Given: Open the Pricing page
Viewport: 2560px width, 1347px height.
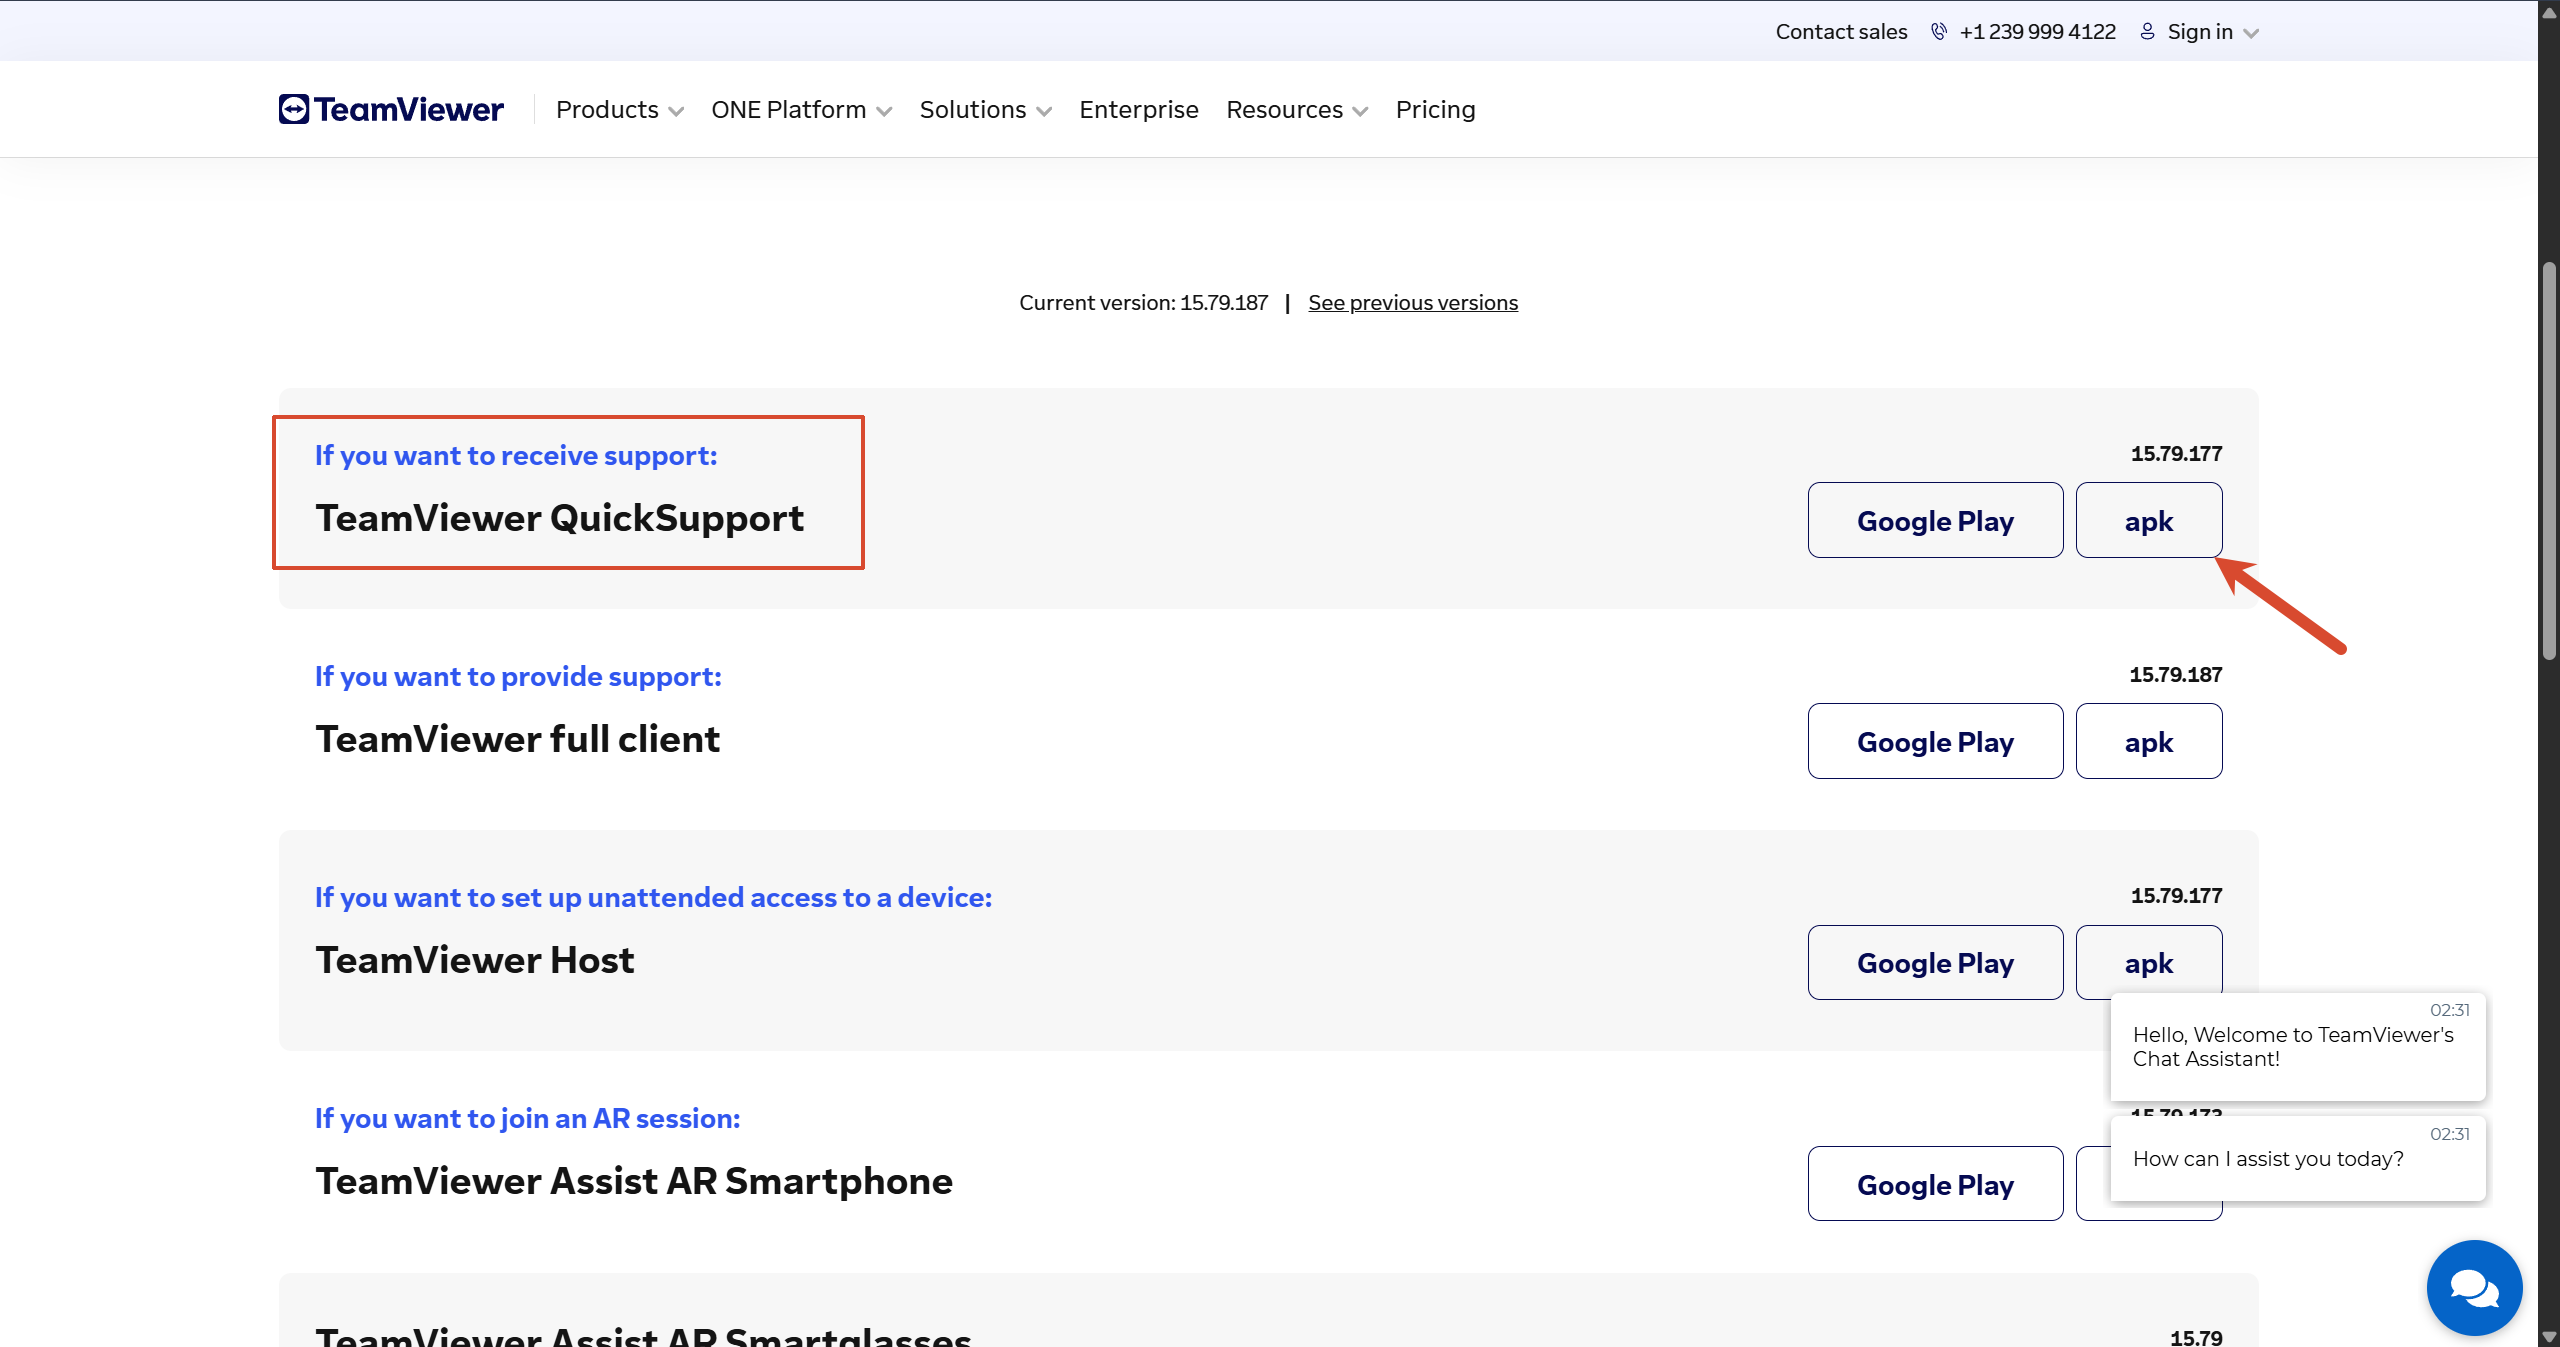Looking at the screenshot, I should [x=1435, y=109].
